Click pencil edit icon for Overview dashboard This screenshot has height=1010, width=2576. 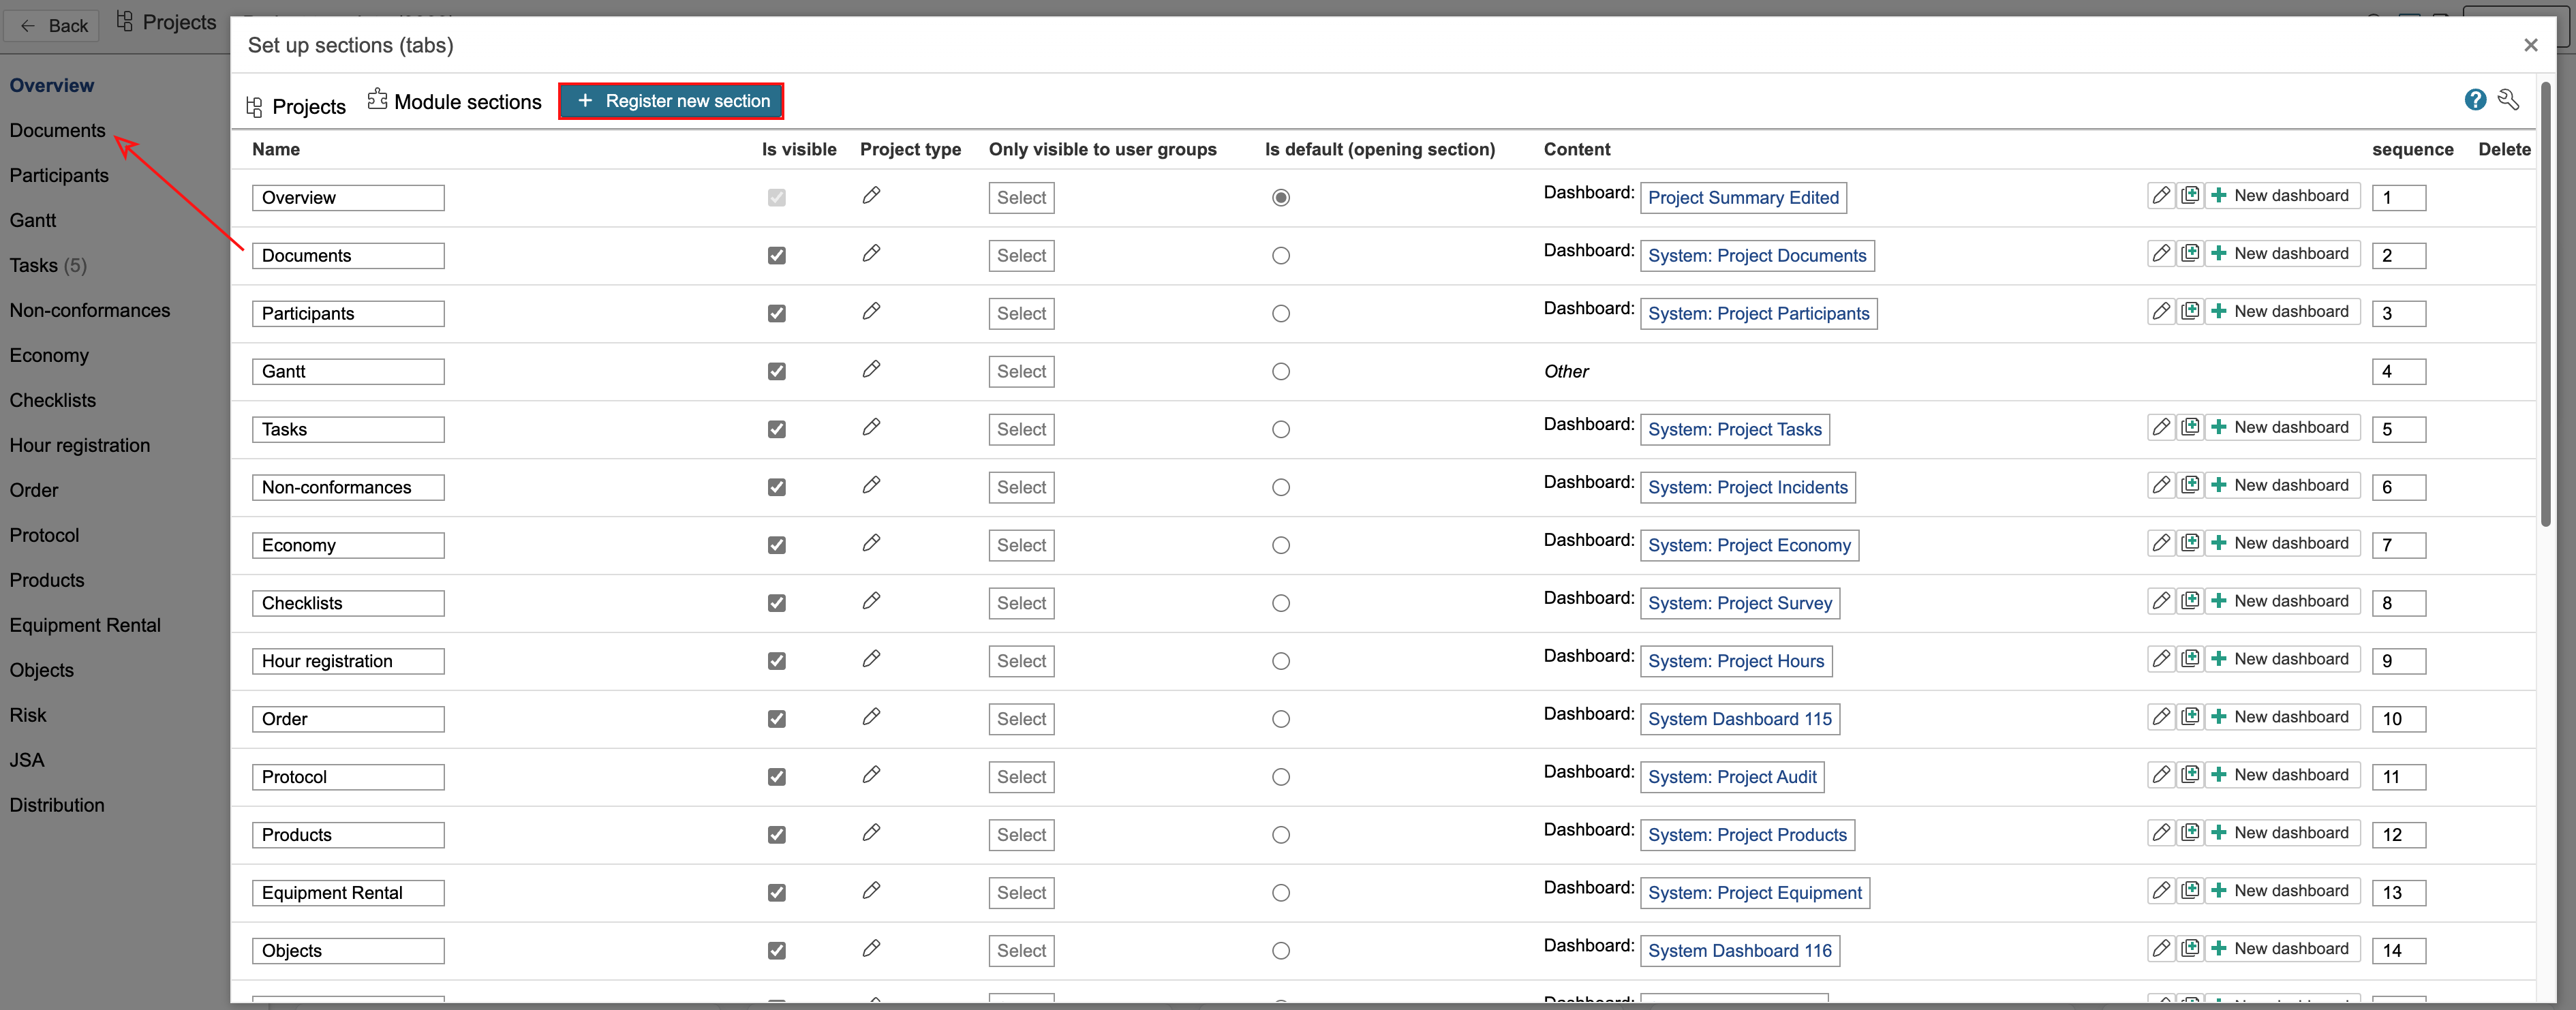coord(2160,196)
